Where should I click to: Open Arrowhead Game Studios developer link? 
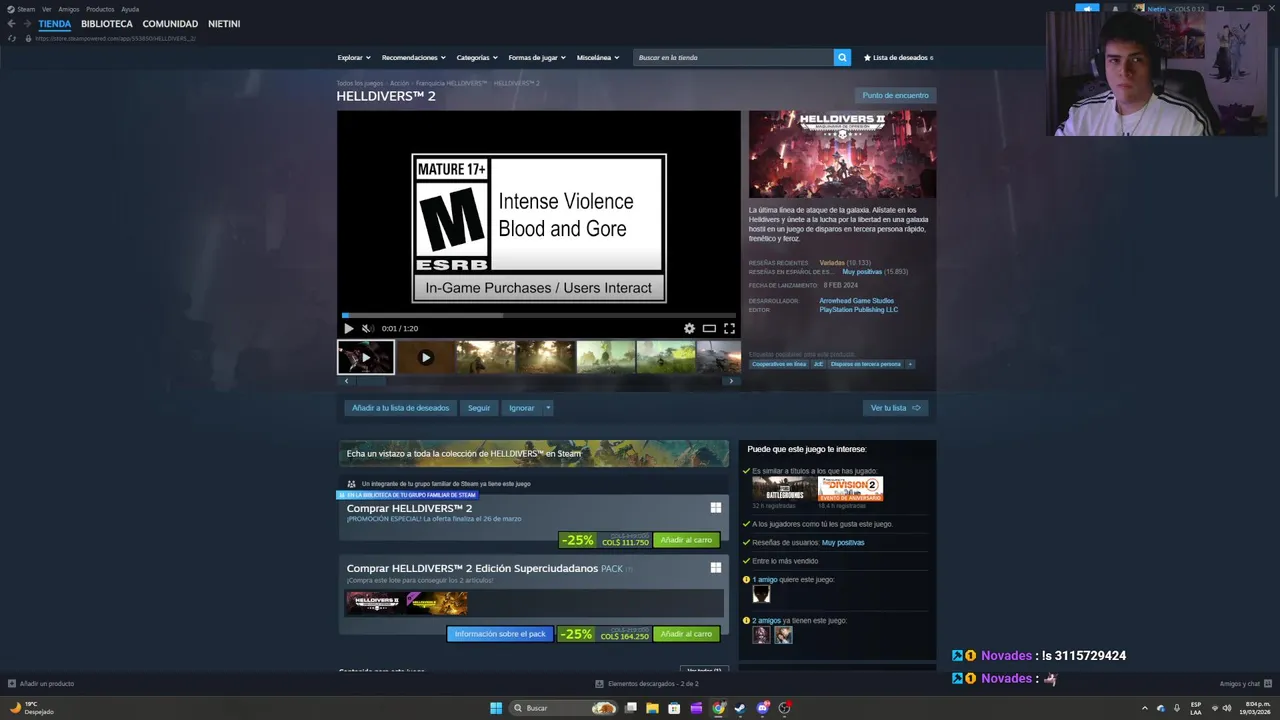click(857, 301)
